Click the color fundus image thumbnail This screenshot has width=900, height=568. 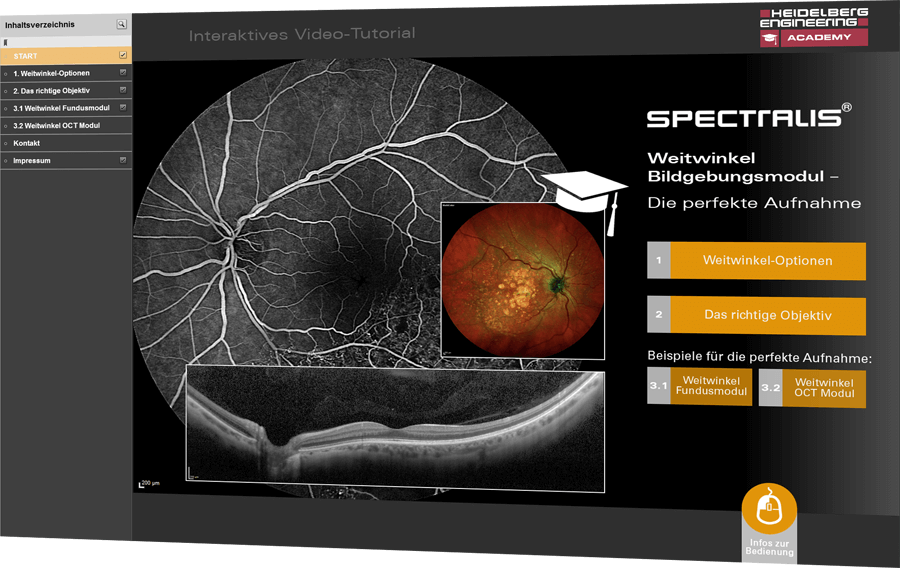pos(521,278)
